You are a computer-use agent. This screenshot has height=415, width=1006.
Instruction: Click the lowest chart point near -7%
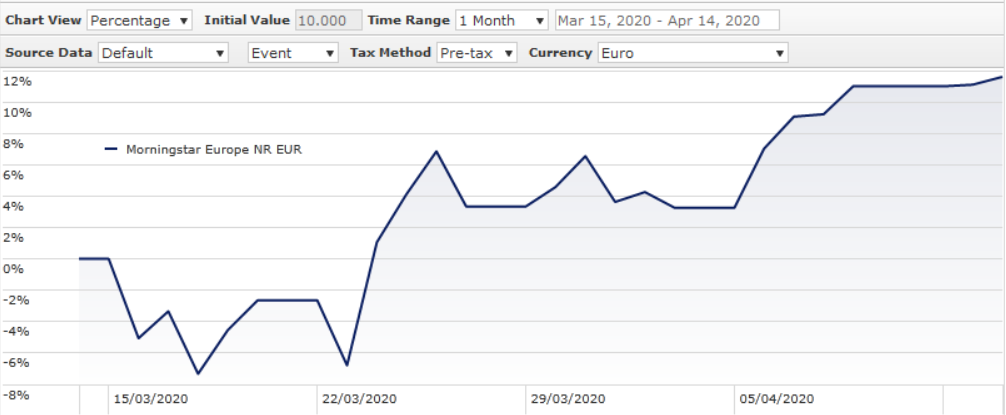(198, 373)
